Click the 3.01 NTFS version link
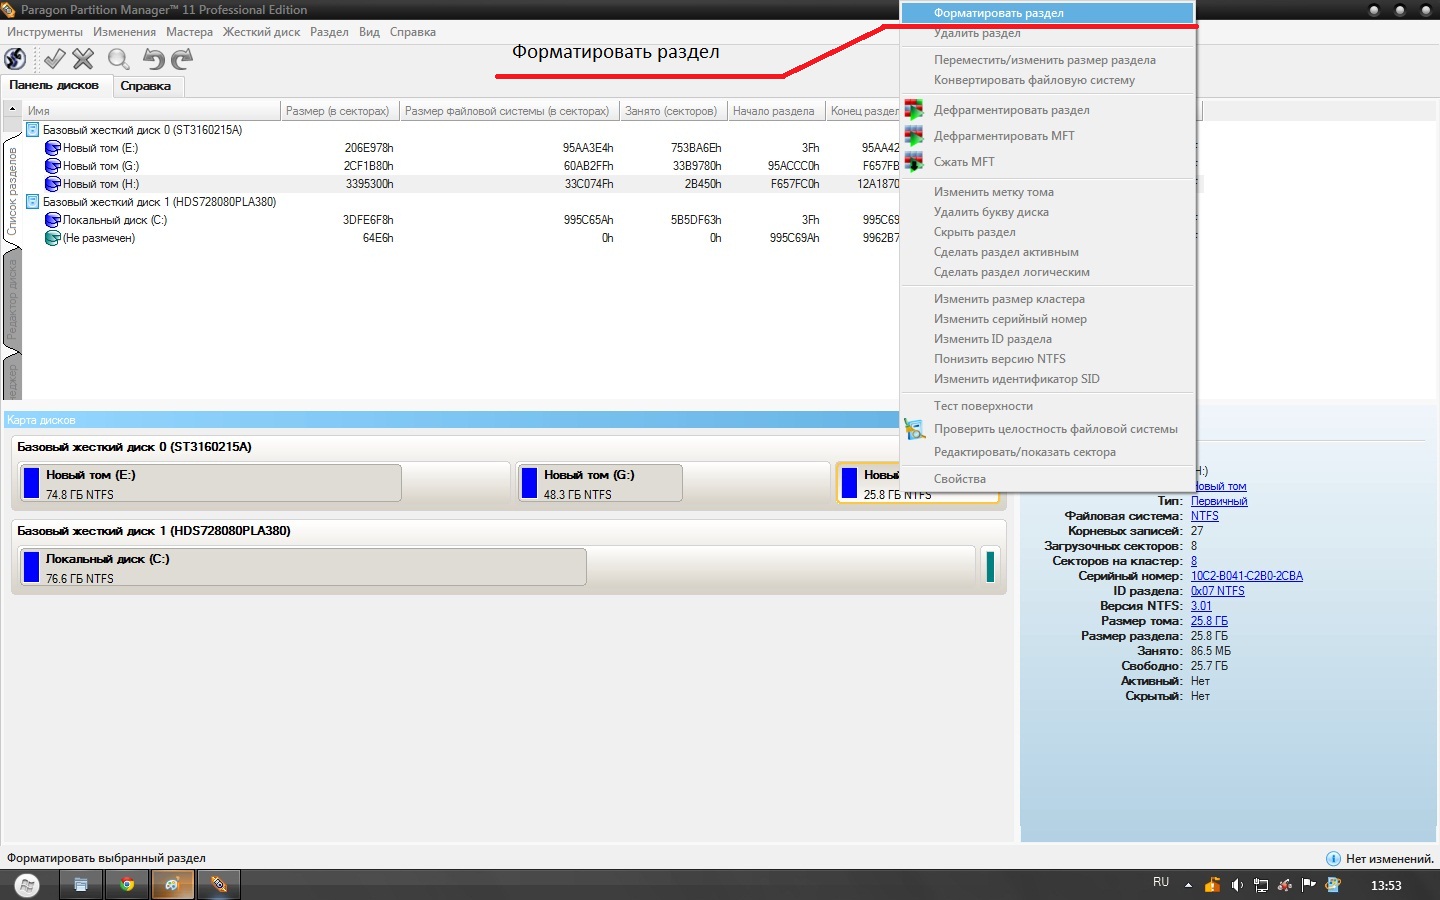This screenshot has width=1440, height=900. tap(1201, 606)
